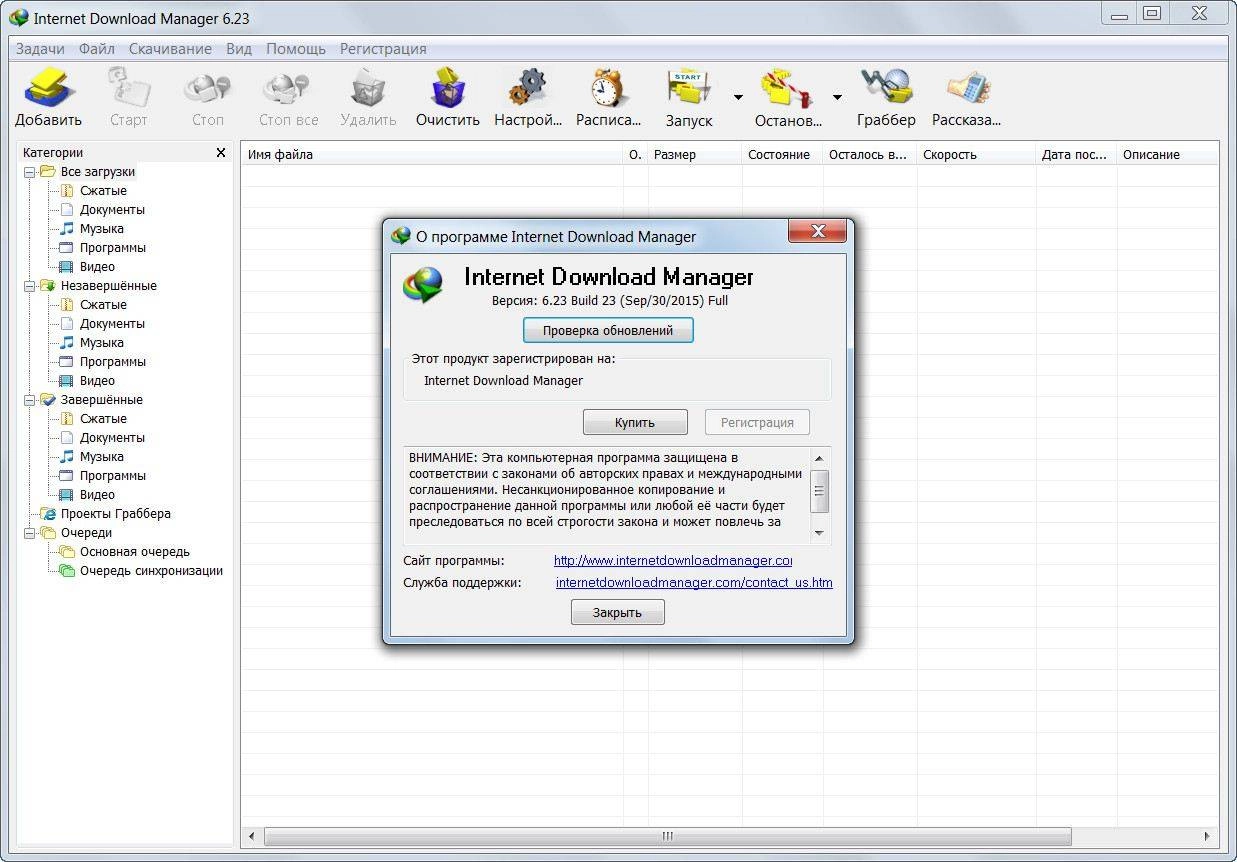Select Сжатые under Незавершённые
This screenshot has width=1237, height=862.
pyautogui.click(x=103, y=305)
